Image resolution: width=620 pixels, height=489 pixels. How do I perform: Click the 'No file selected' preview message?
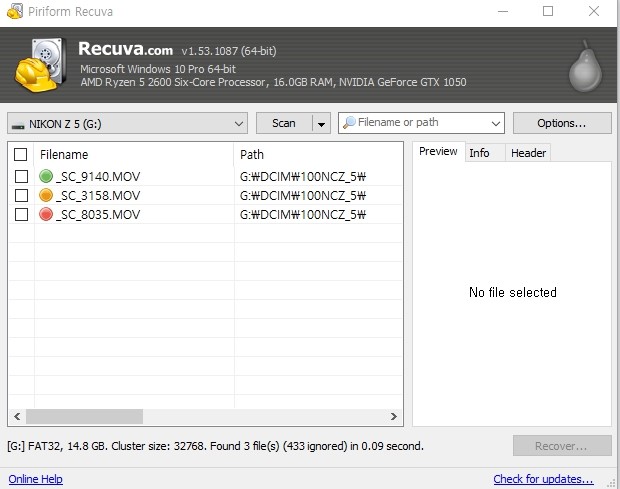click(512, 292)
